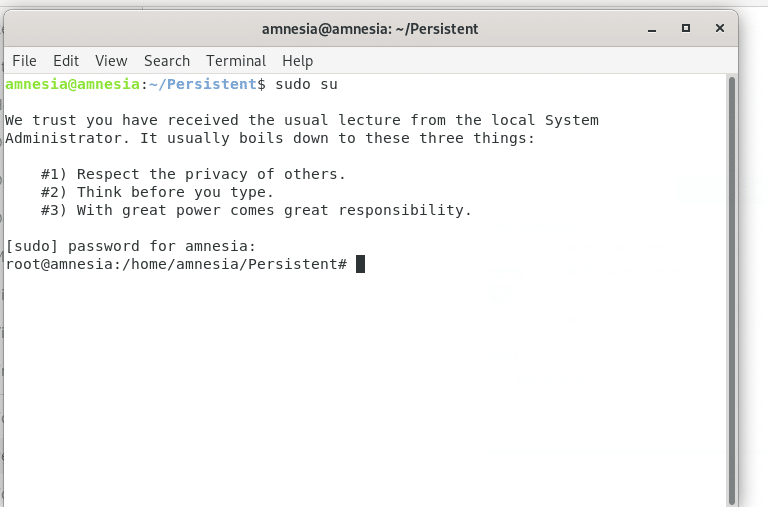Close the terminal window
The width and height of the screenshot is (768, 507).
pos(720,28)
